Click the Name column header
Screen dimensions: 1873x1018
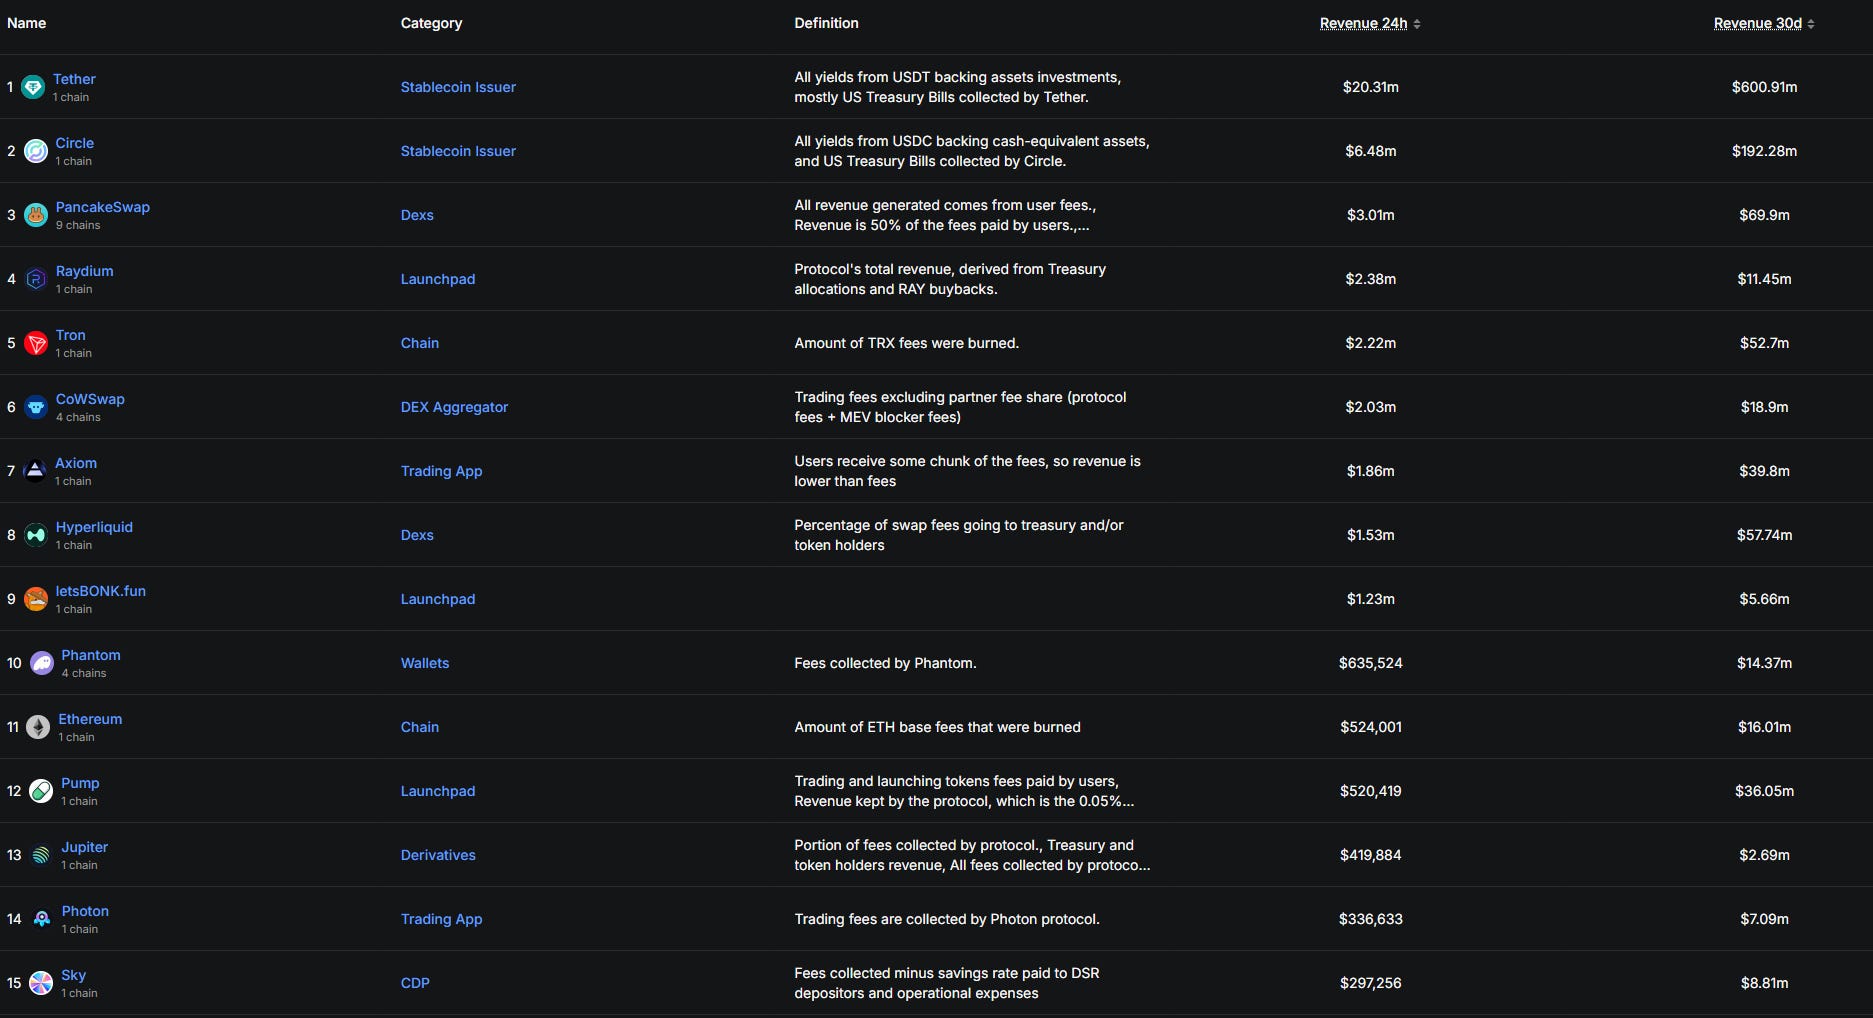point(27,23)
